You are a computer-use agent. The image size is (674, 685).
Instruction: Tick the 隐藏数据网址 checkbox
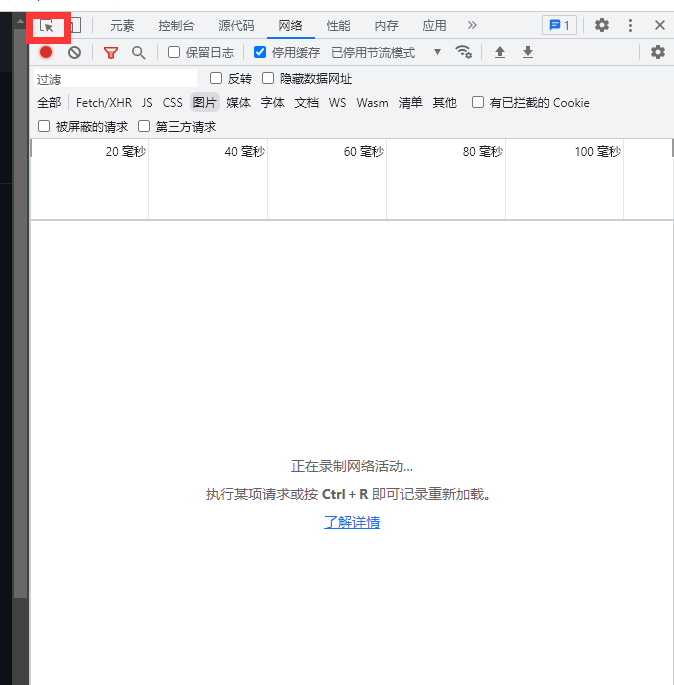click(x=268, y=78)
